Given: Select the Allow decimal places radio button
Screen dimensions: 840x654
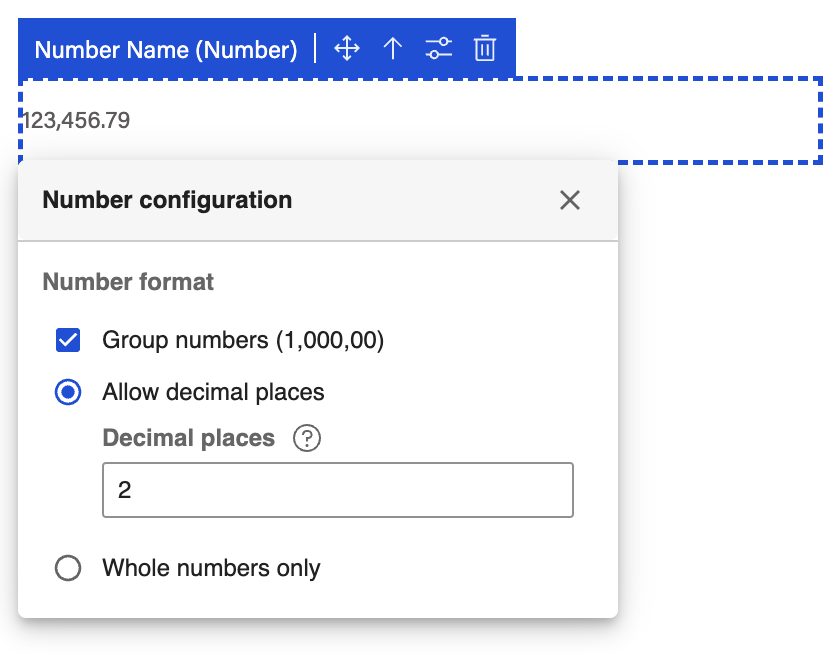Looking at the screenshot, I should [x=68, y=392].
